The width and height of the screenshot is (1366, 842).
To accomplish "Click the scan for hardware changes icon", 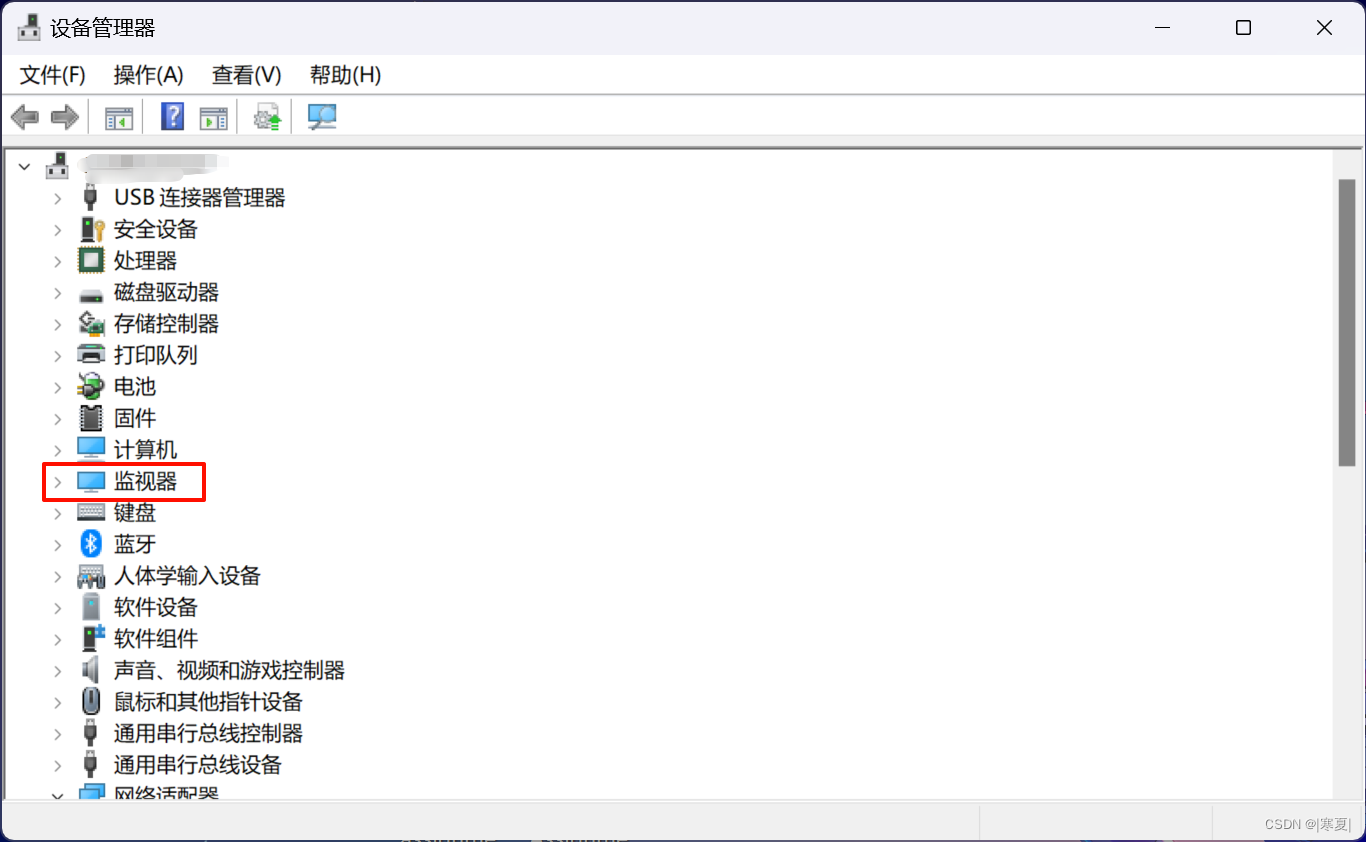I will (321, 116).
